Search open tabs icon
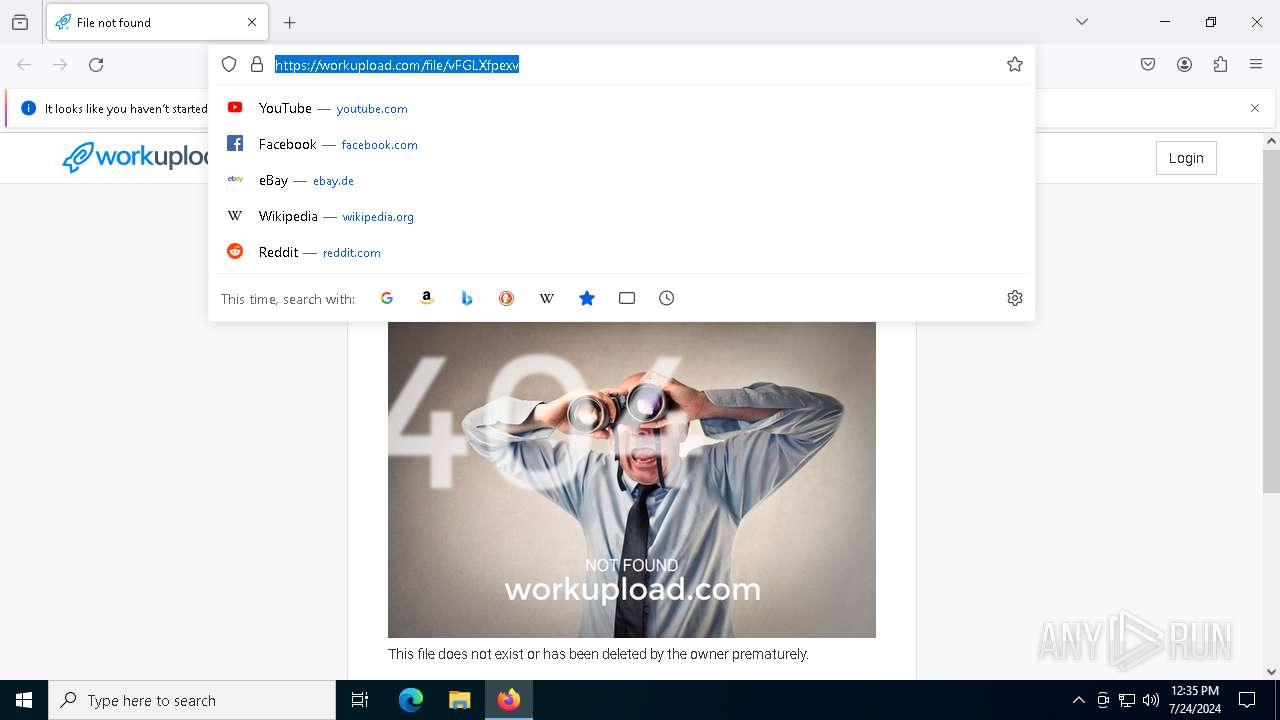 tap(627, 298)
